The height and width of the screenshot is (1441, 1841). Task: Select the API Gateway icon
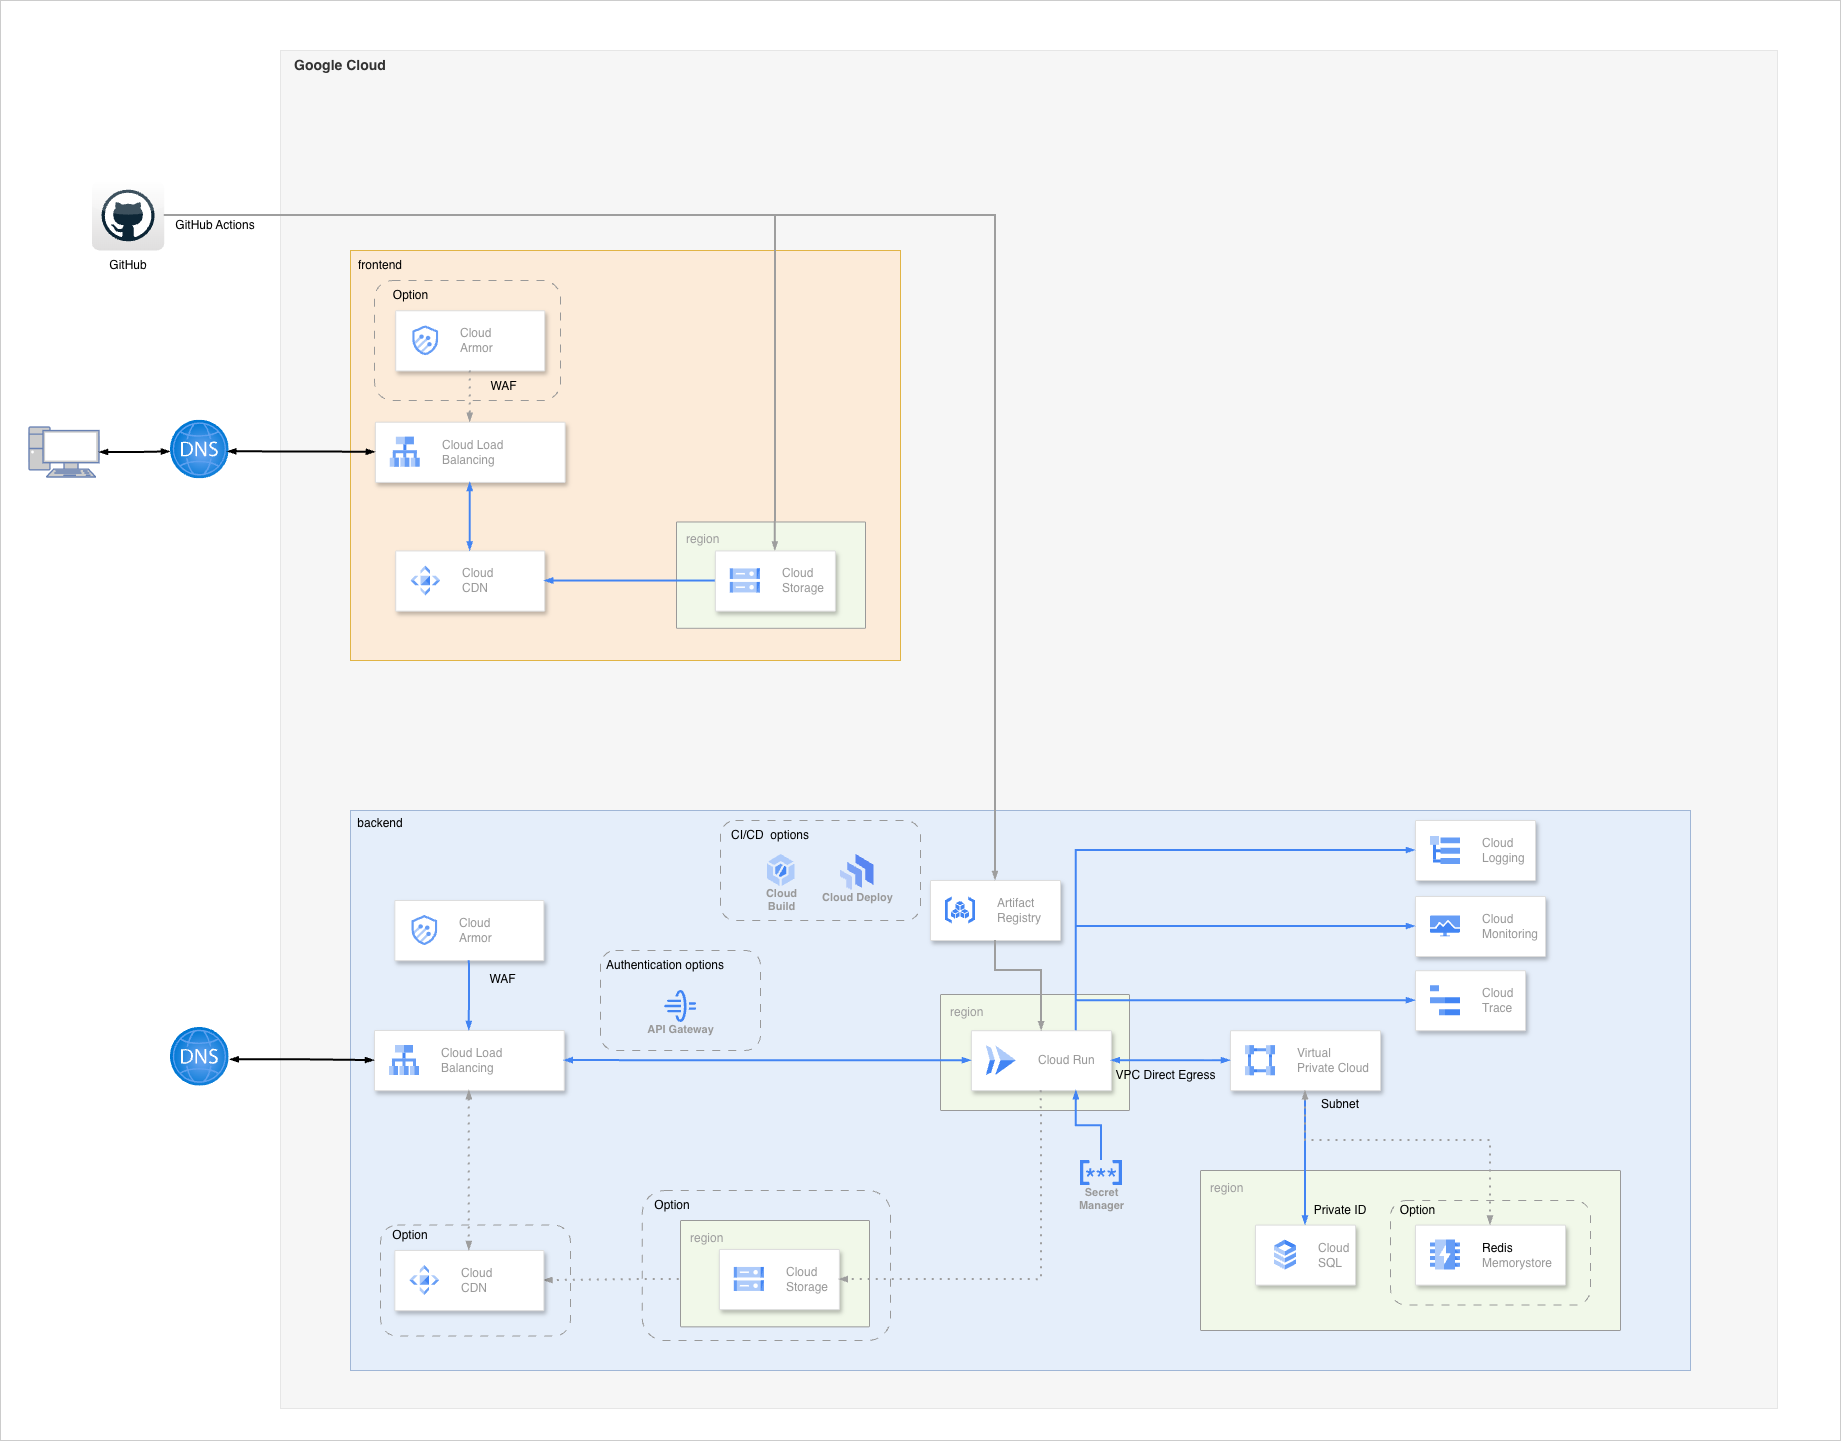coord(680,1005)
